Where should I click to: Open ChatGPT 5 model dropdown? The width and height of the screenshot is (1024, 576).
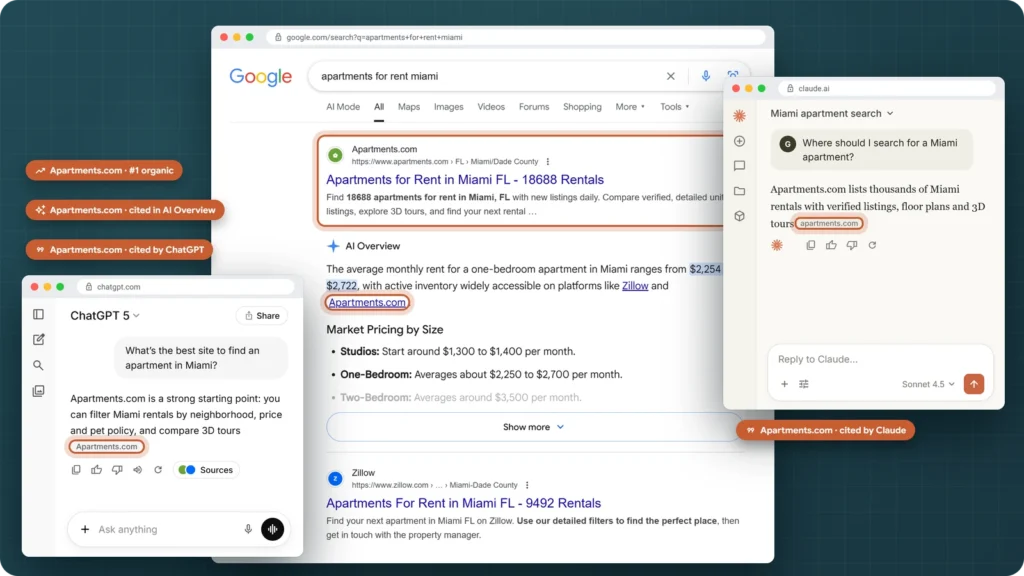[x=105, y=315]
